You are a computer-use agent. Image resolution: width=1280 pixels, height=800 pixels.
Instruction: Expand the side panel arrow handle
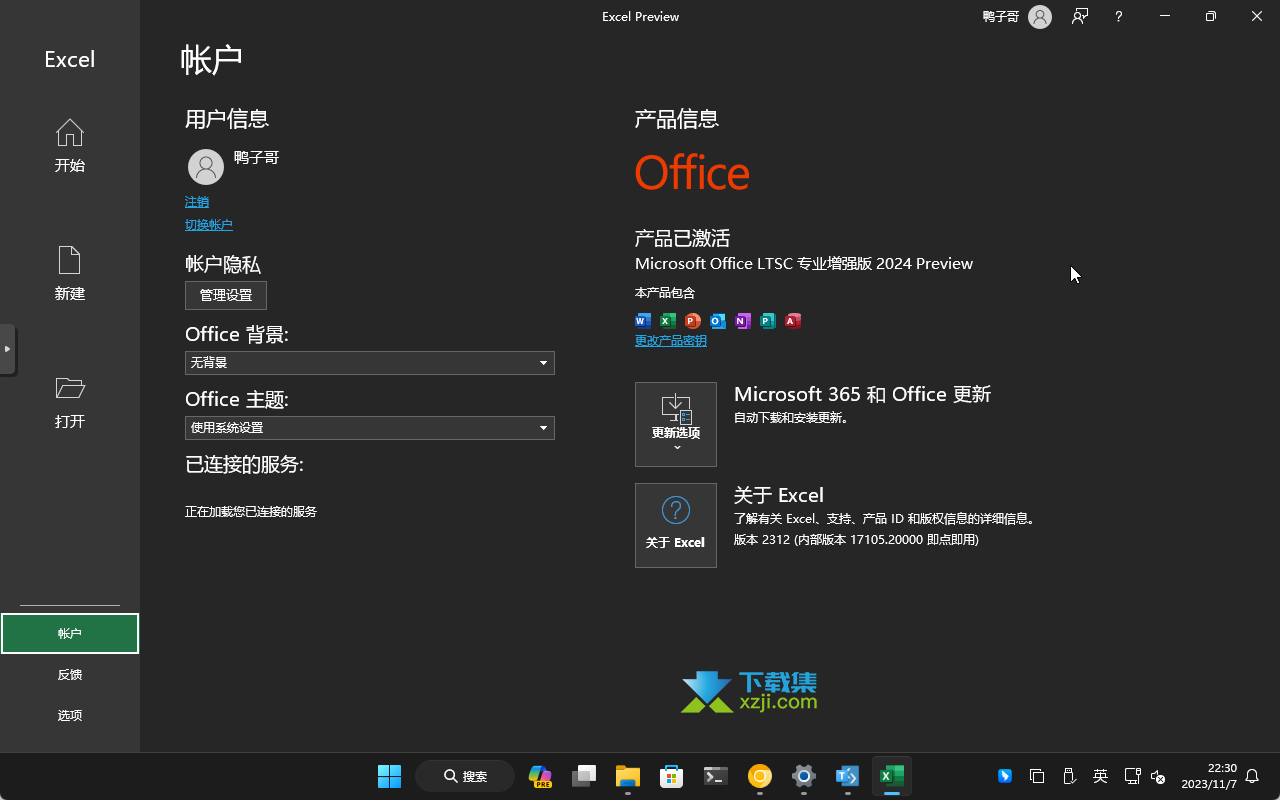pyautogui.click(x=7, y=349)
